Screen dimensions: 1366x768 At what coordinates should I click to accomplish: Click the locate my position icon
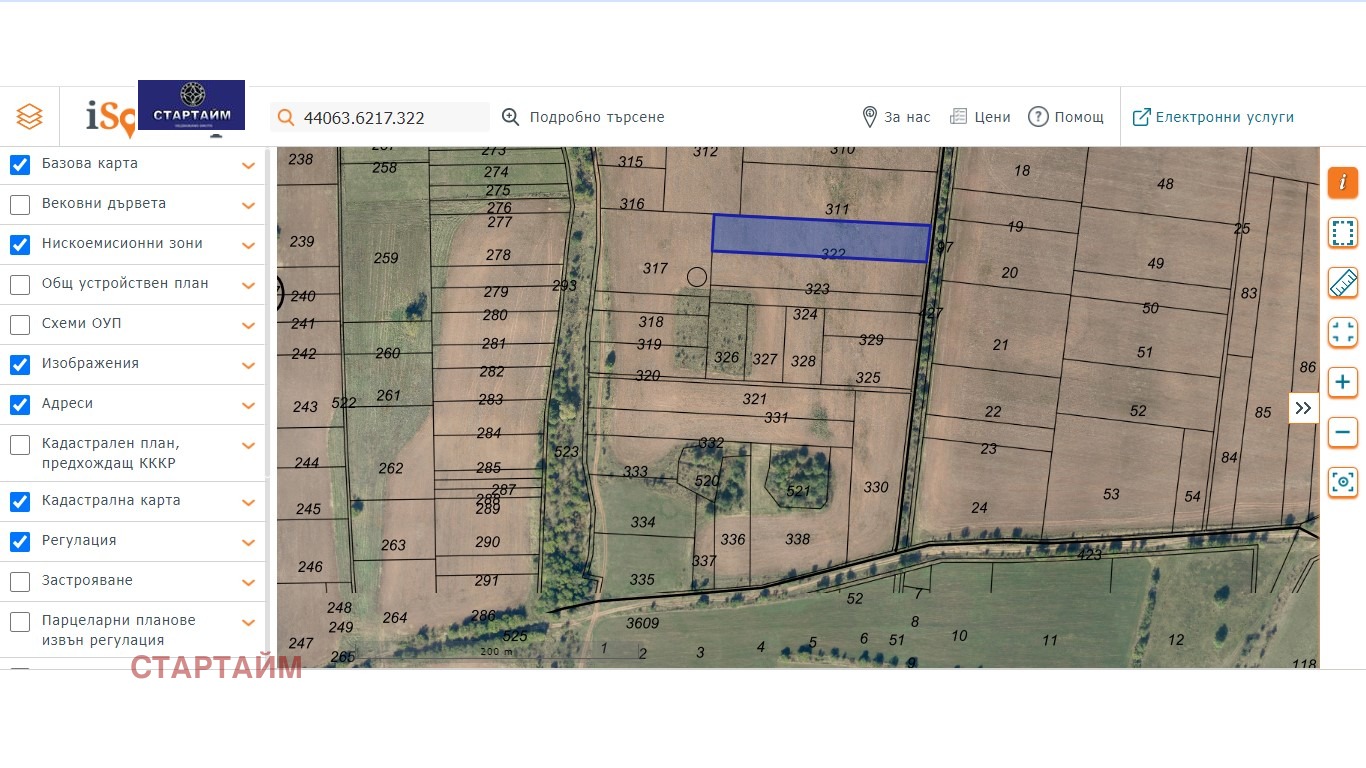[1342, 482]
